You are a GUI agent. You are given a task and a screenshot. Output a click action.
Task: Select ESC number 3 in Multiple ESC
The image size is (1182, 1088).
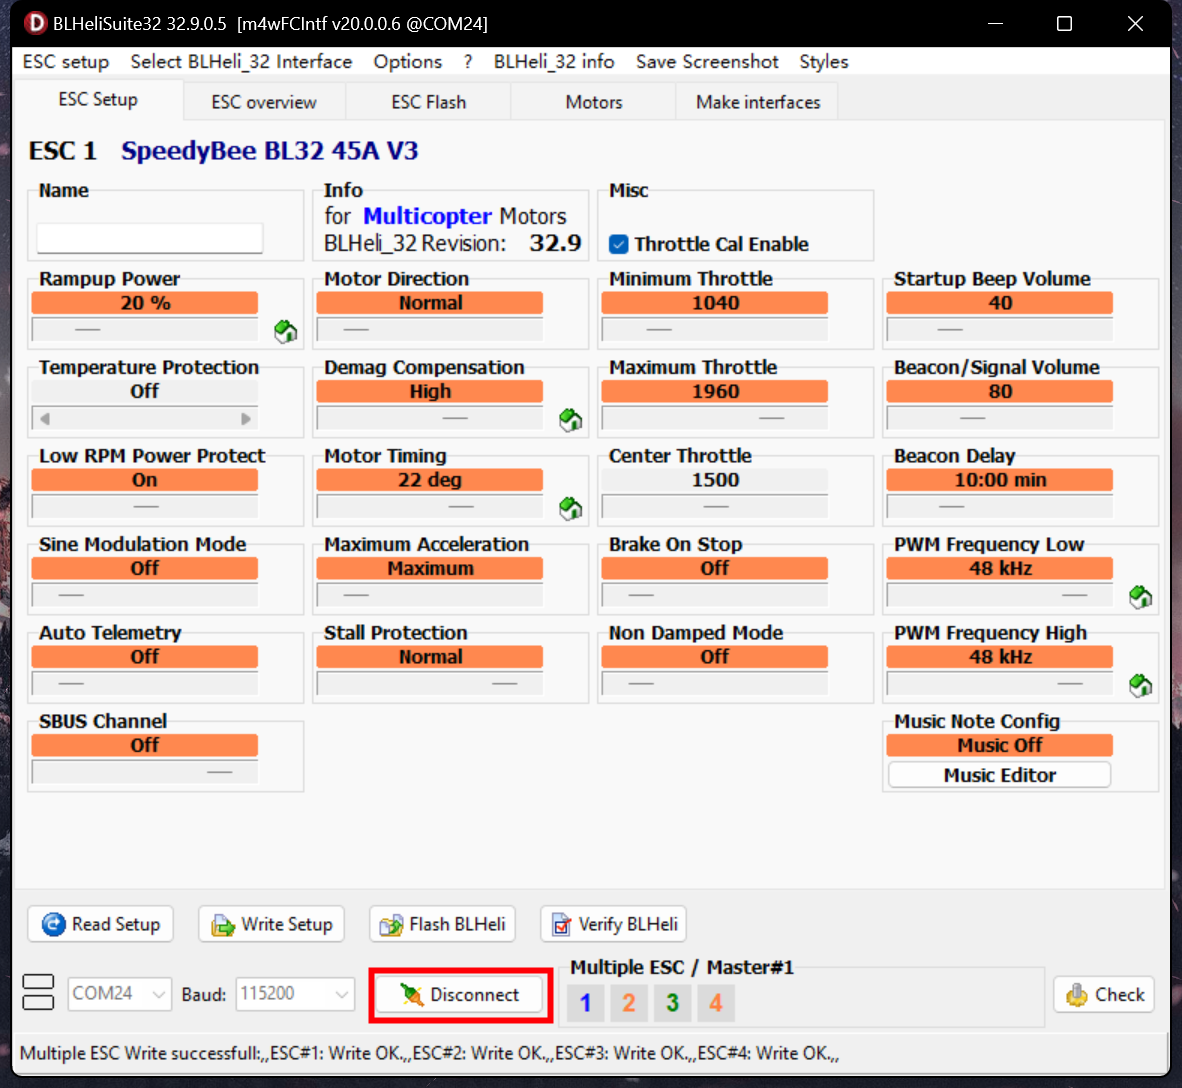pos(672,1002)
